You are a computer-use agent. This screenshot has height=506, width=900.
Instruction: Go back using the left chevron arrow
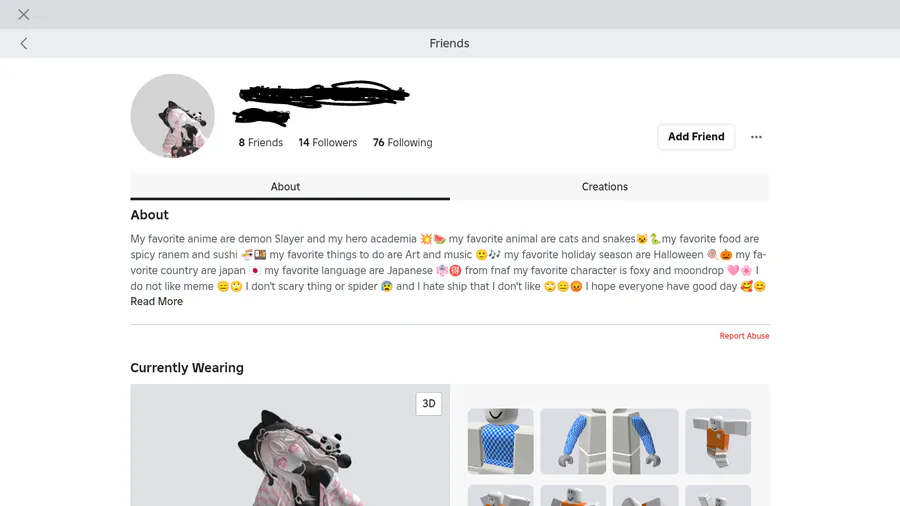pos(24,44)
